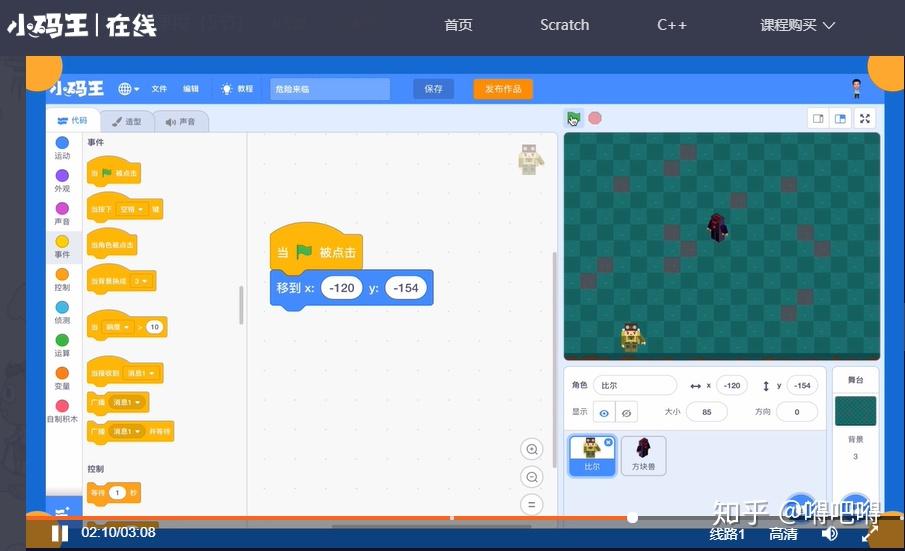
Task: Click the video progress slider handle
Action: coord(633,518)
